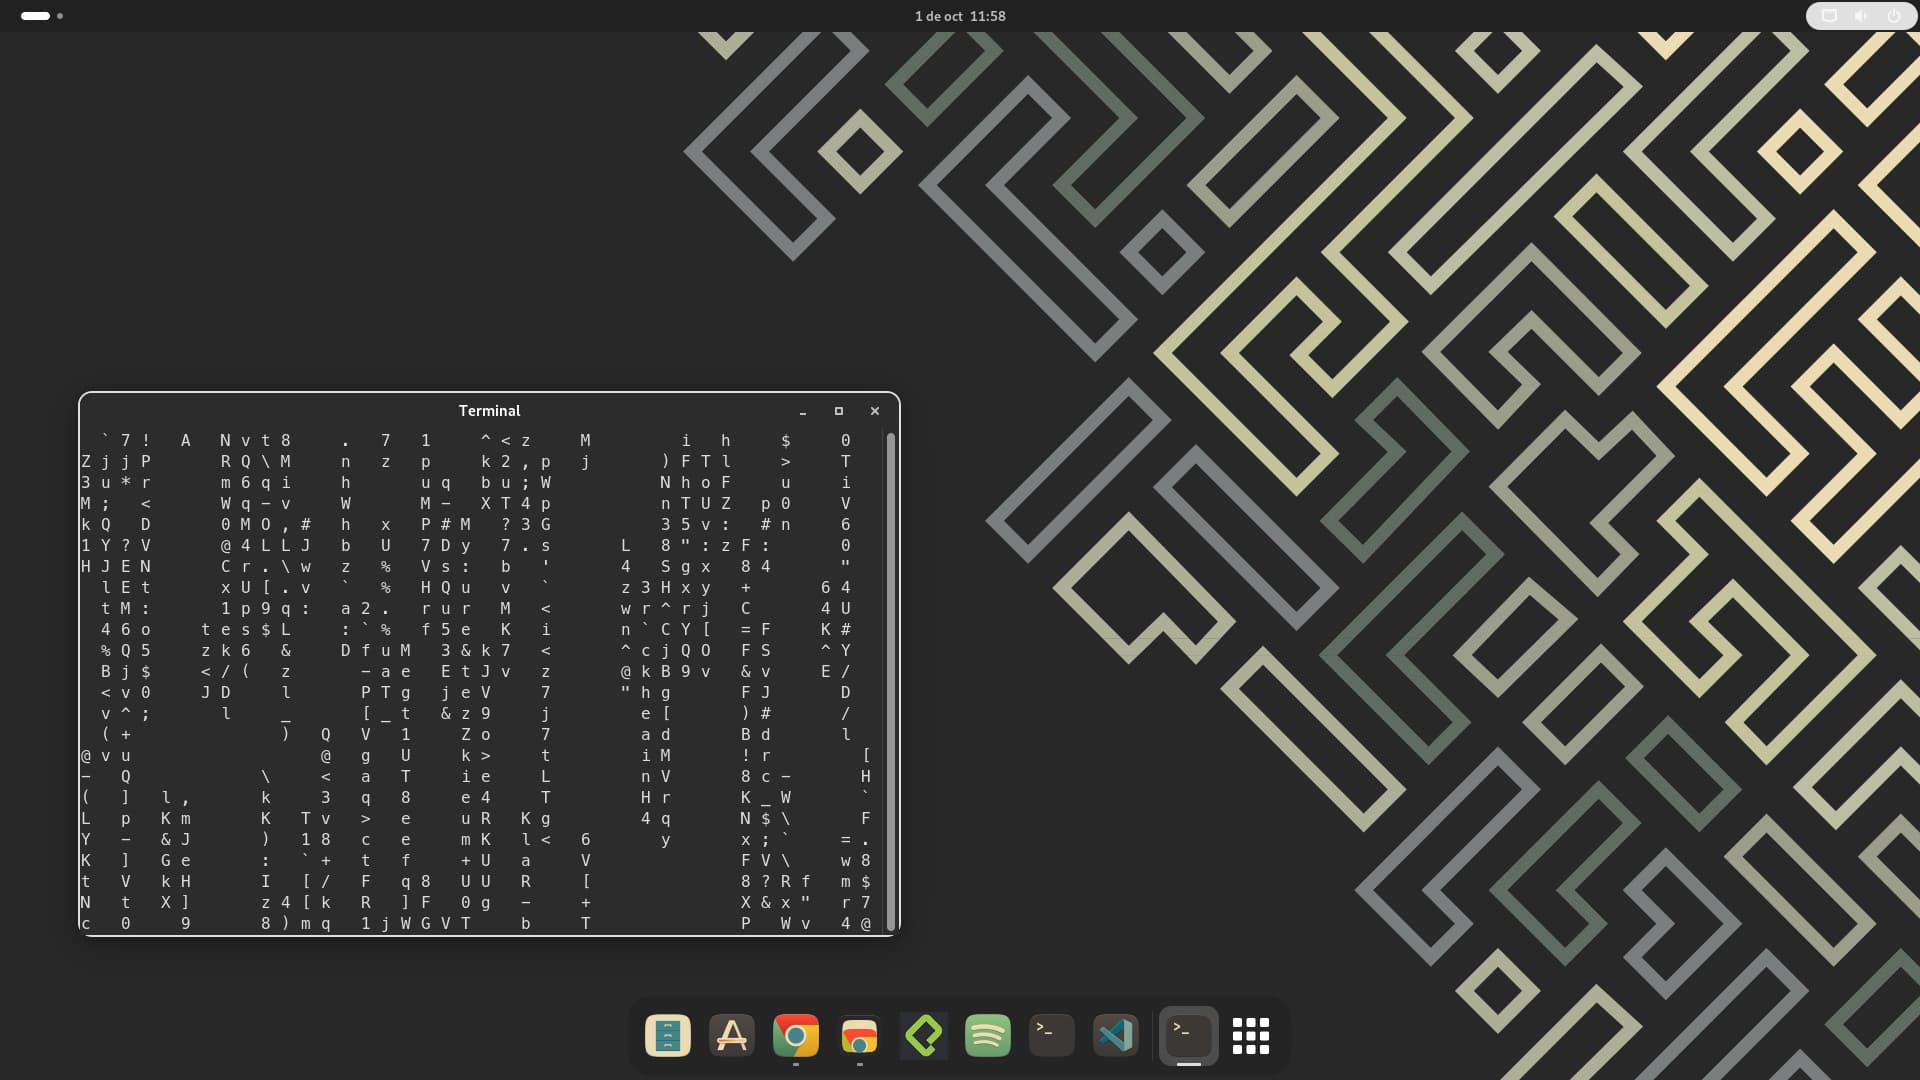Open power menu icon in top bar
This screenshot has height=1080, width=1920.
1893,16
